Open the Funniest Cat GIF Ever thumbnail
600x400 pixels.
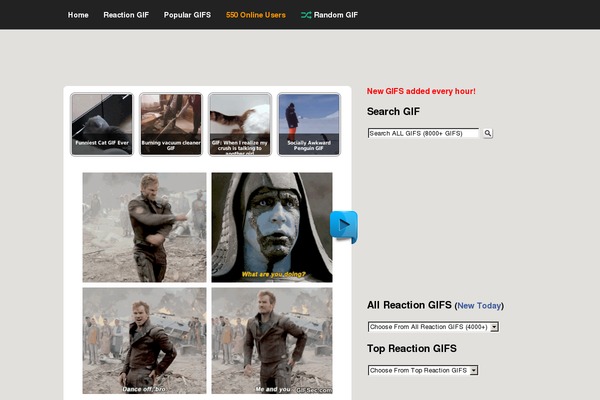tap(102, 124)
